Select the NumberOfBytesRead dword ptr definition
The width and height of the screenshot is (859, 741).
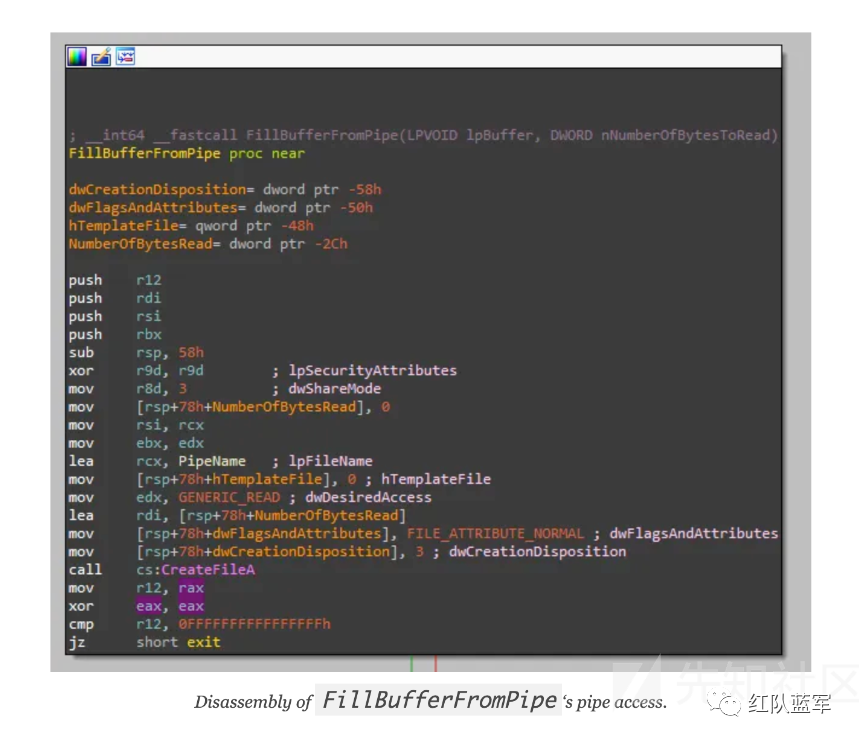click(x=208, y=244)
